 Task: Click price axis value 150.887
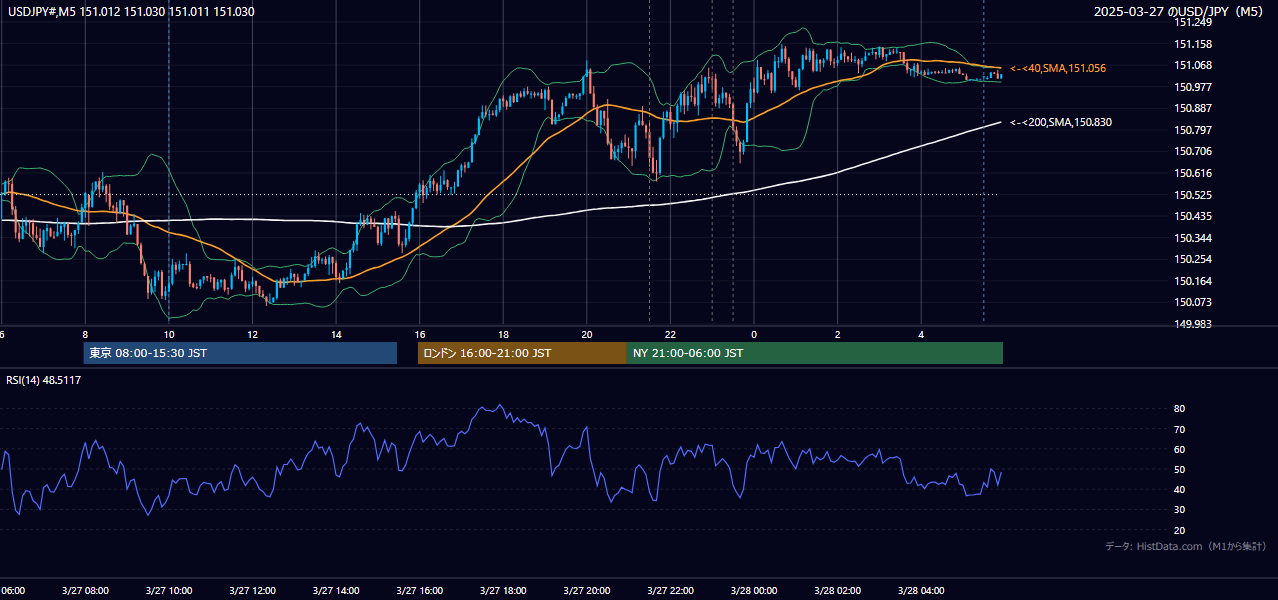(x=1192, y=109)
